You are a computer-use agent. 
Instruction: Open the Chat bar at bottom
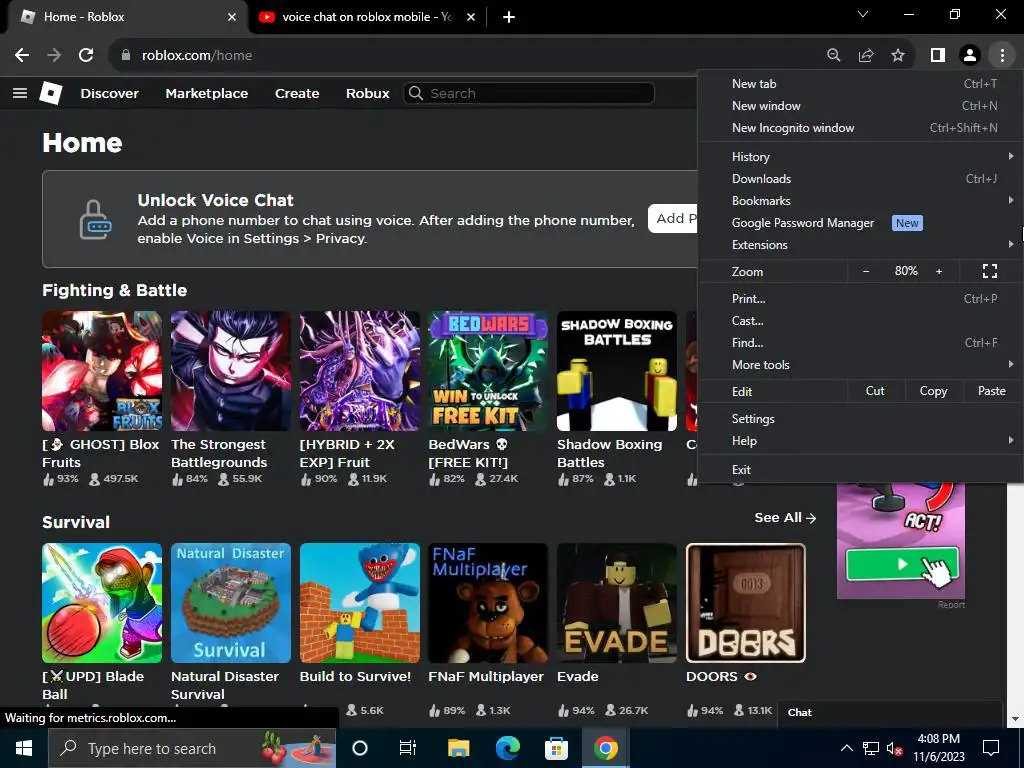coord(889,713)
